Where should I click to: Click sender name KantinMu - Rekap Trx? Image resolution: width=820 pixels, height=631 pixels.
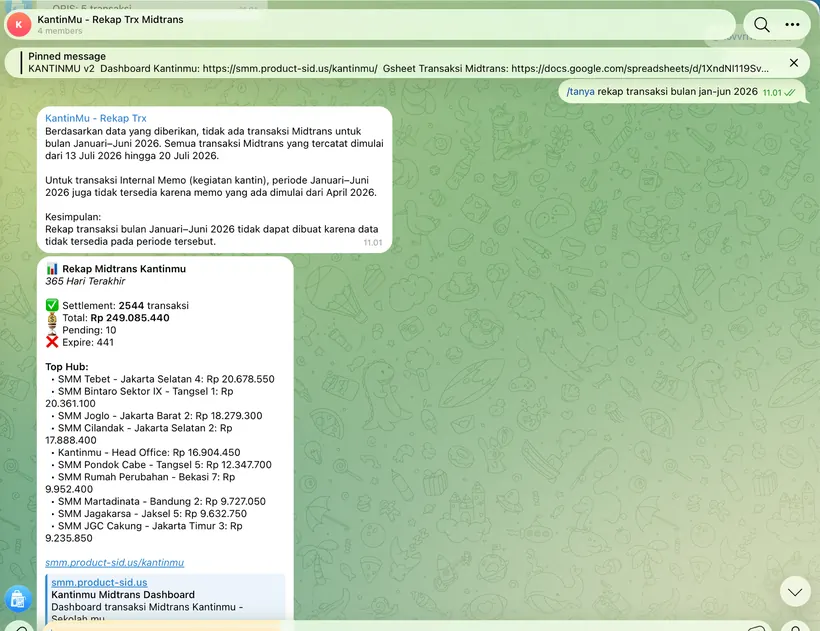(96, 118)
